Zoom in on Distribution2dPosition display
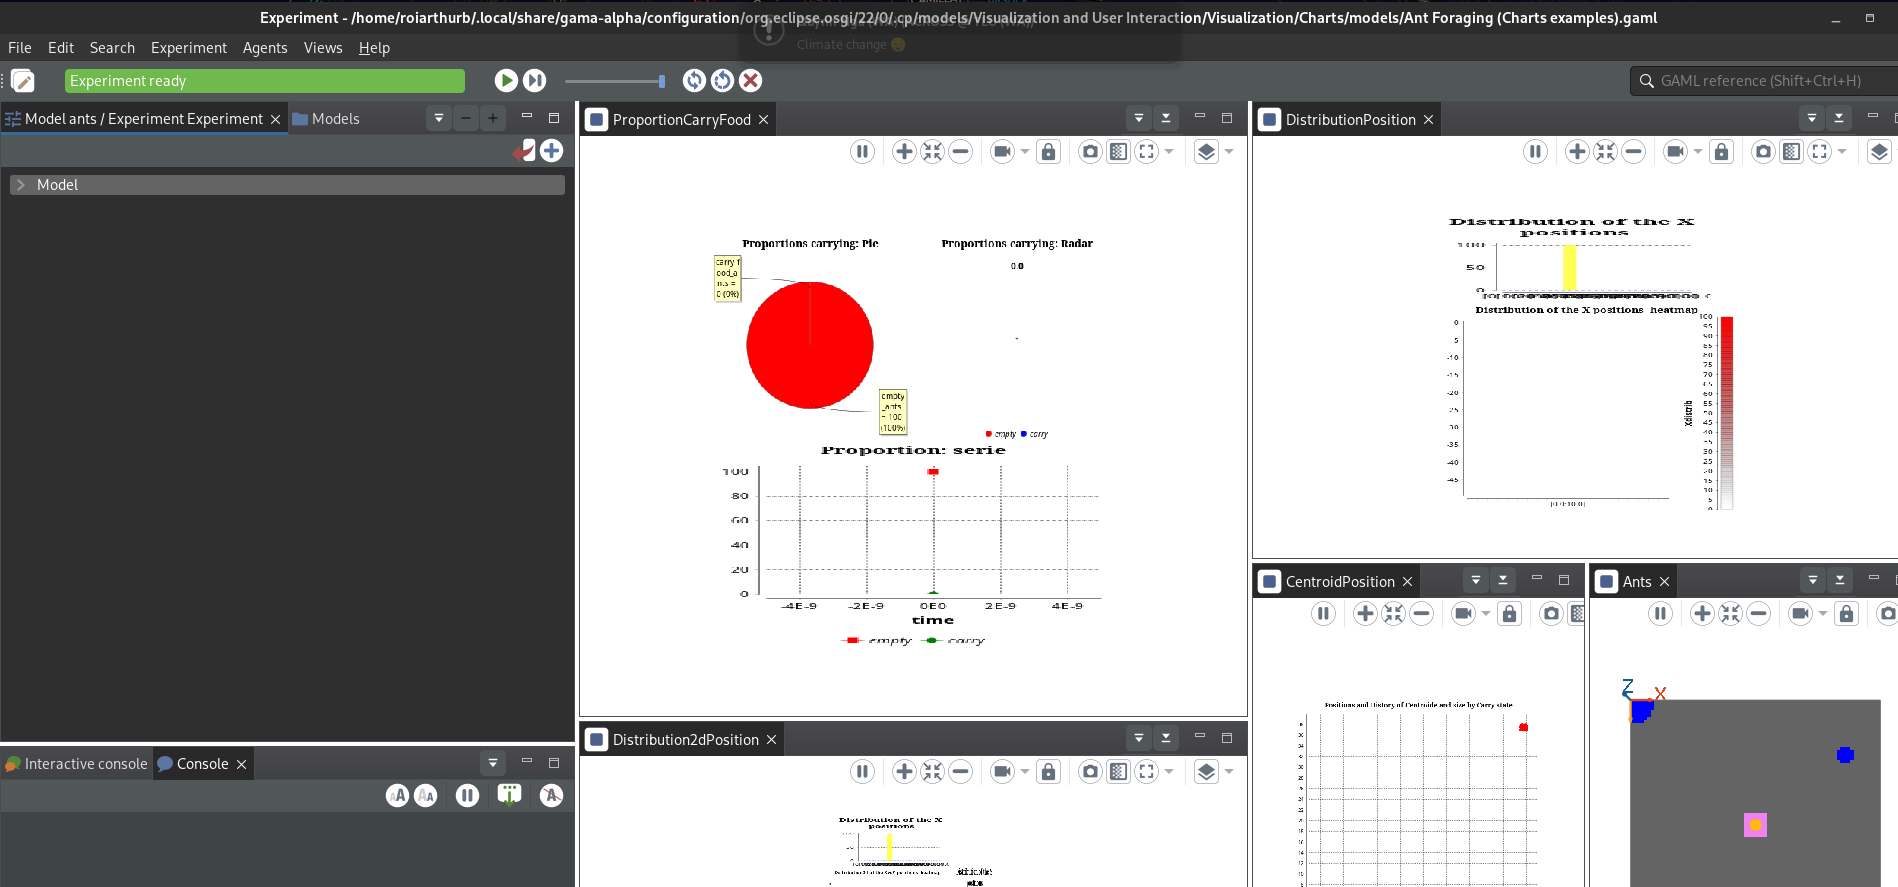Image resolution: width=1898 pixels, height=887 pixels. pyautogui.click(x=904, y=771)
